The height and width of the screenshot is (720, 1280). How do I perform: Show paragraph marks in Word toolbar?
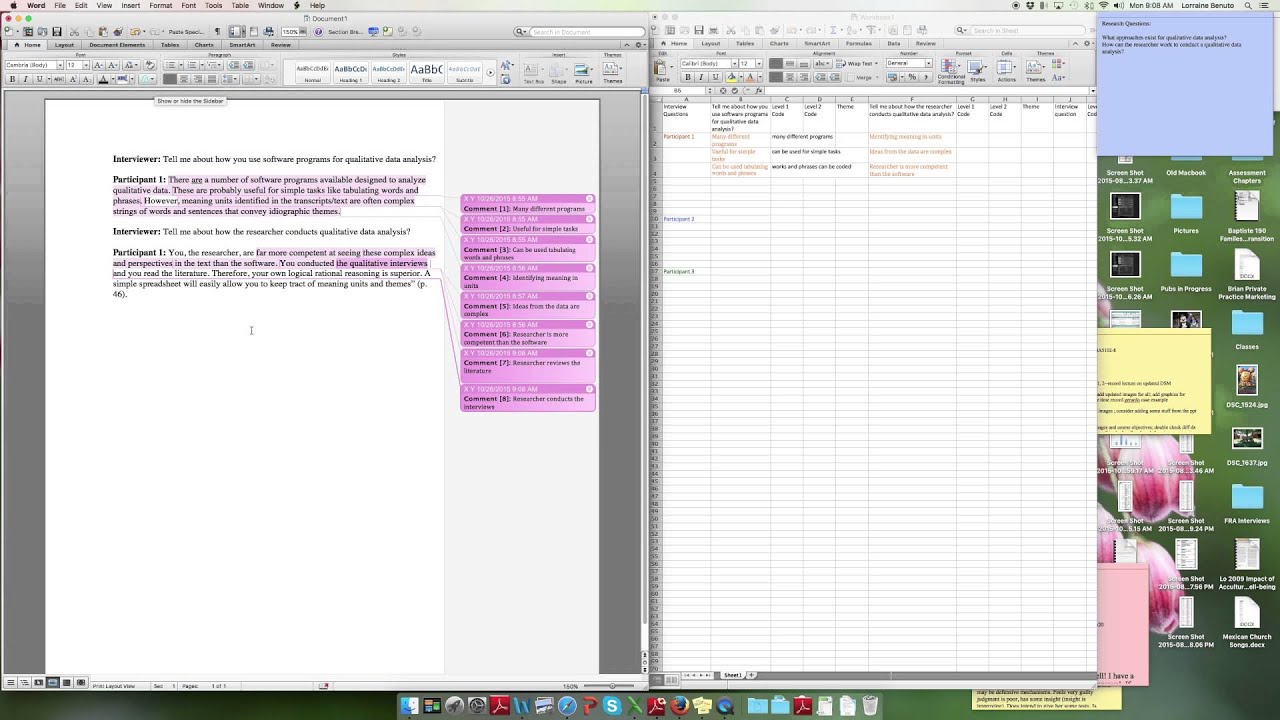pyautogui.click(x=217, y=32)
